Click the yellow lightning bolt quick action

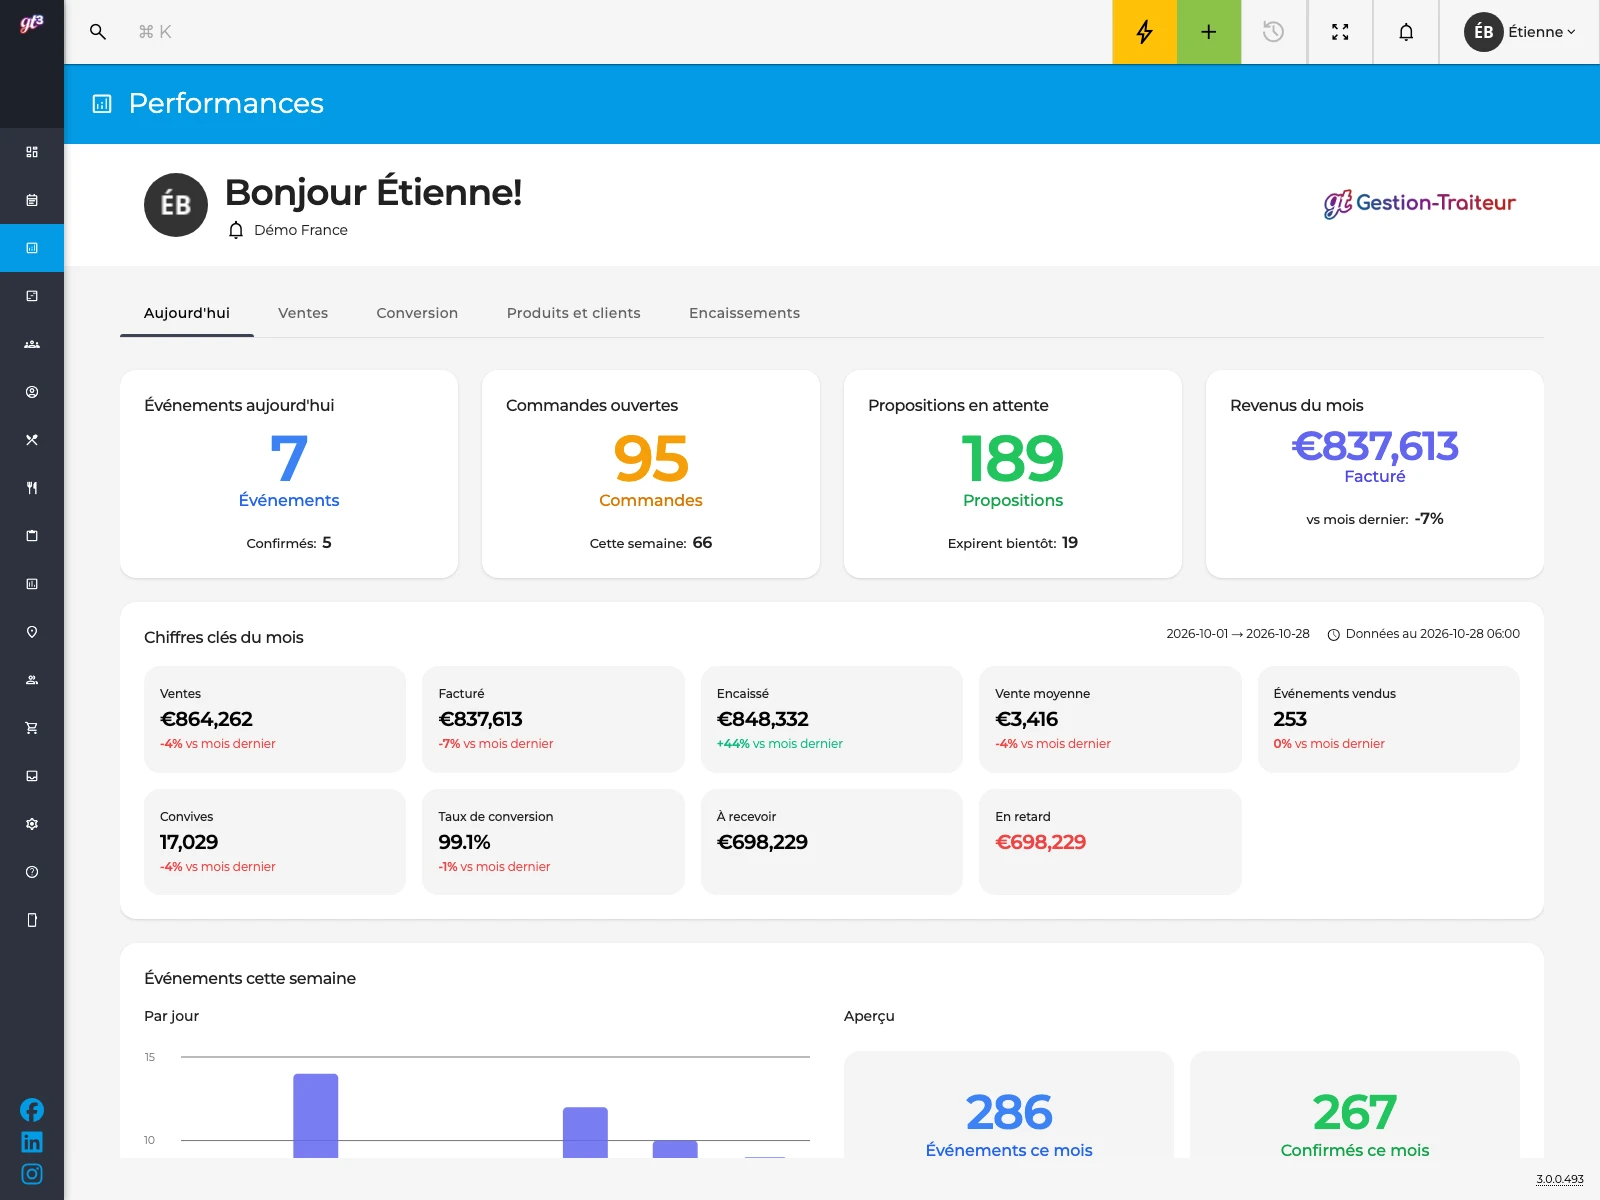pos(1144,32)
